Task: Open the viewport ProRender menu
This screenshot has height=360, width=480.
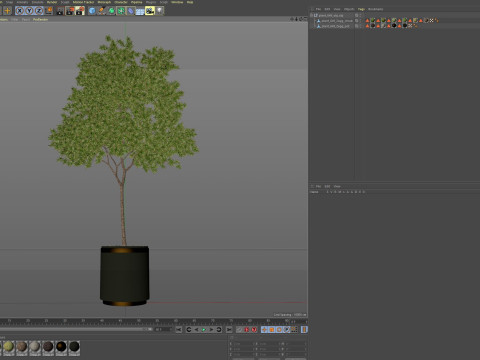Action: [41, 19]
